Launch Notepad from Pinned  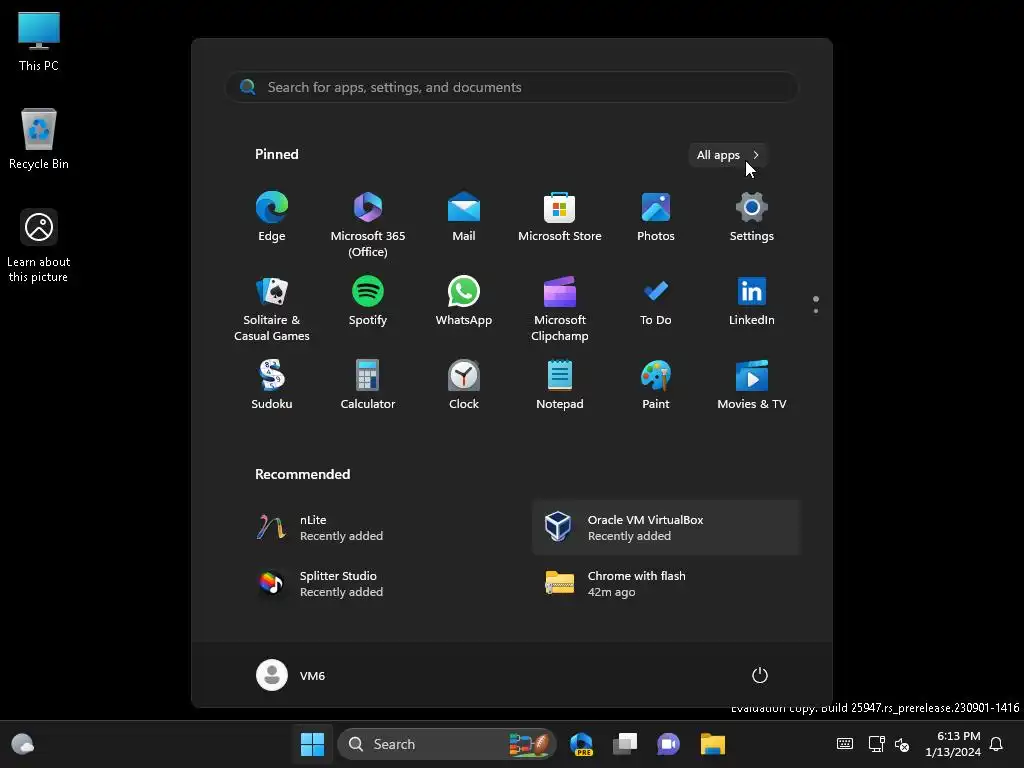[x=560, y=385]
